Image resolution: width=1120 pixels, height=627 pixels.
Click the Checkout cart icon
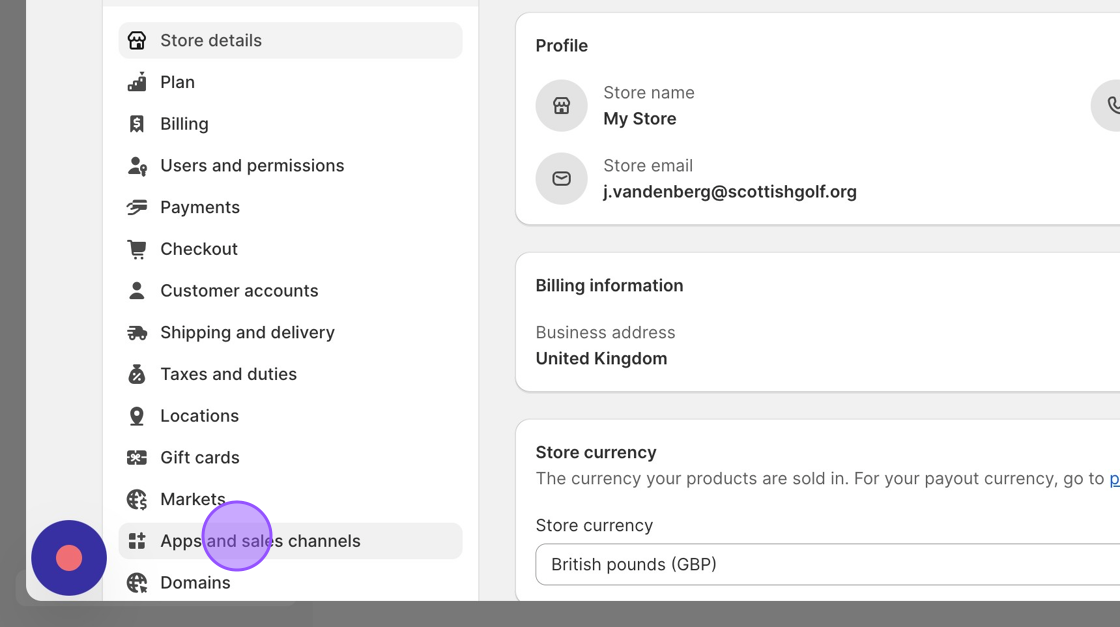[137, 249]
